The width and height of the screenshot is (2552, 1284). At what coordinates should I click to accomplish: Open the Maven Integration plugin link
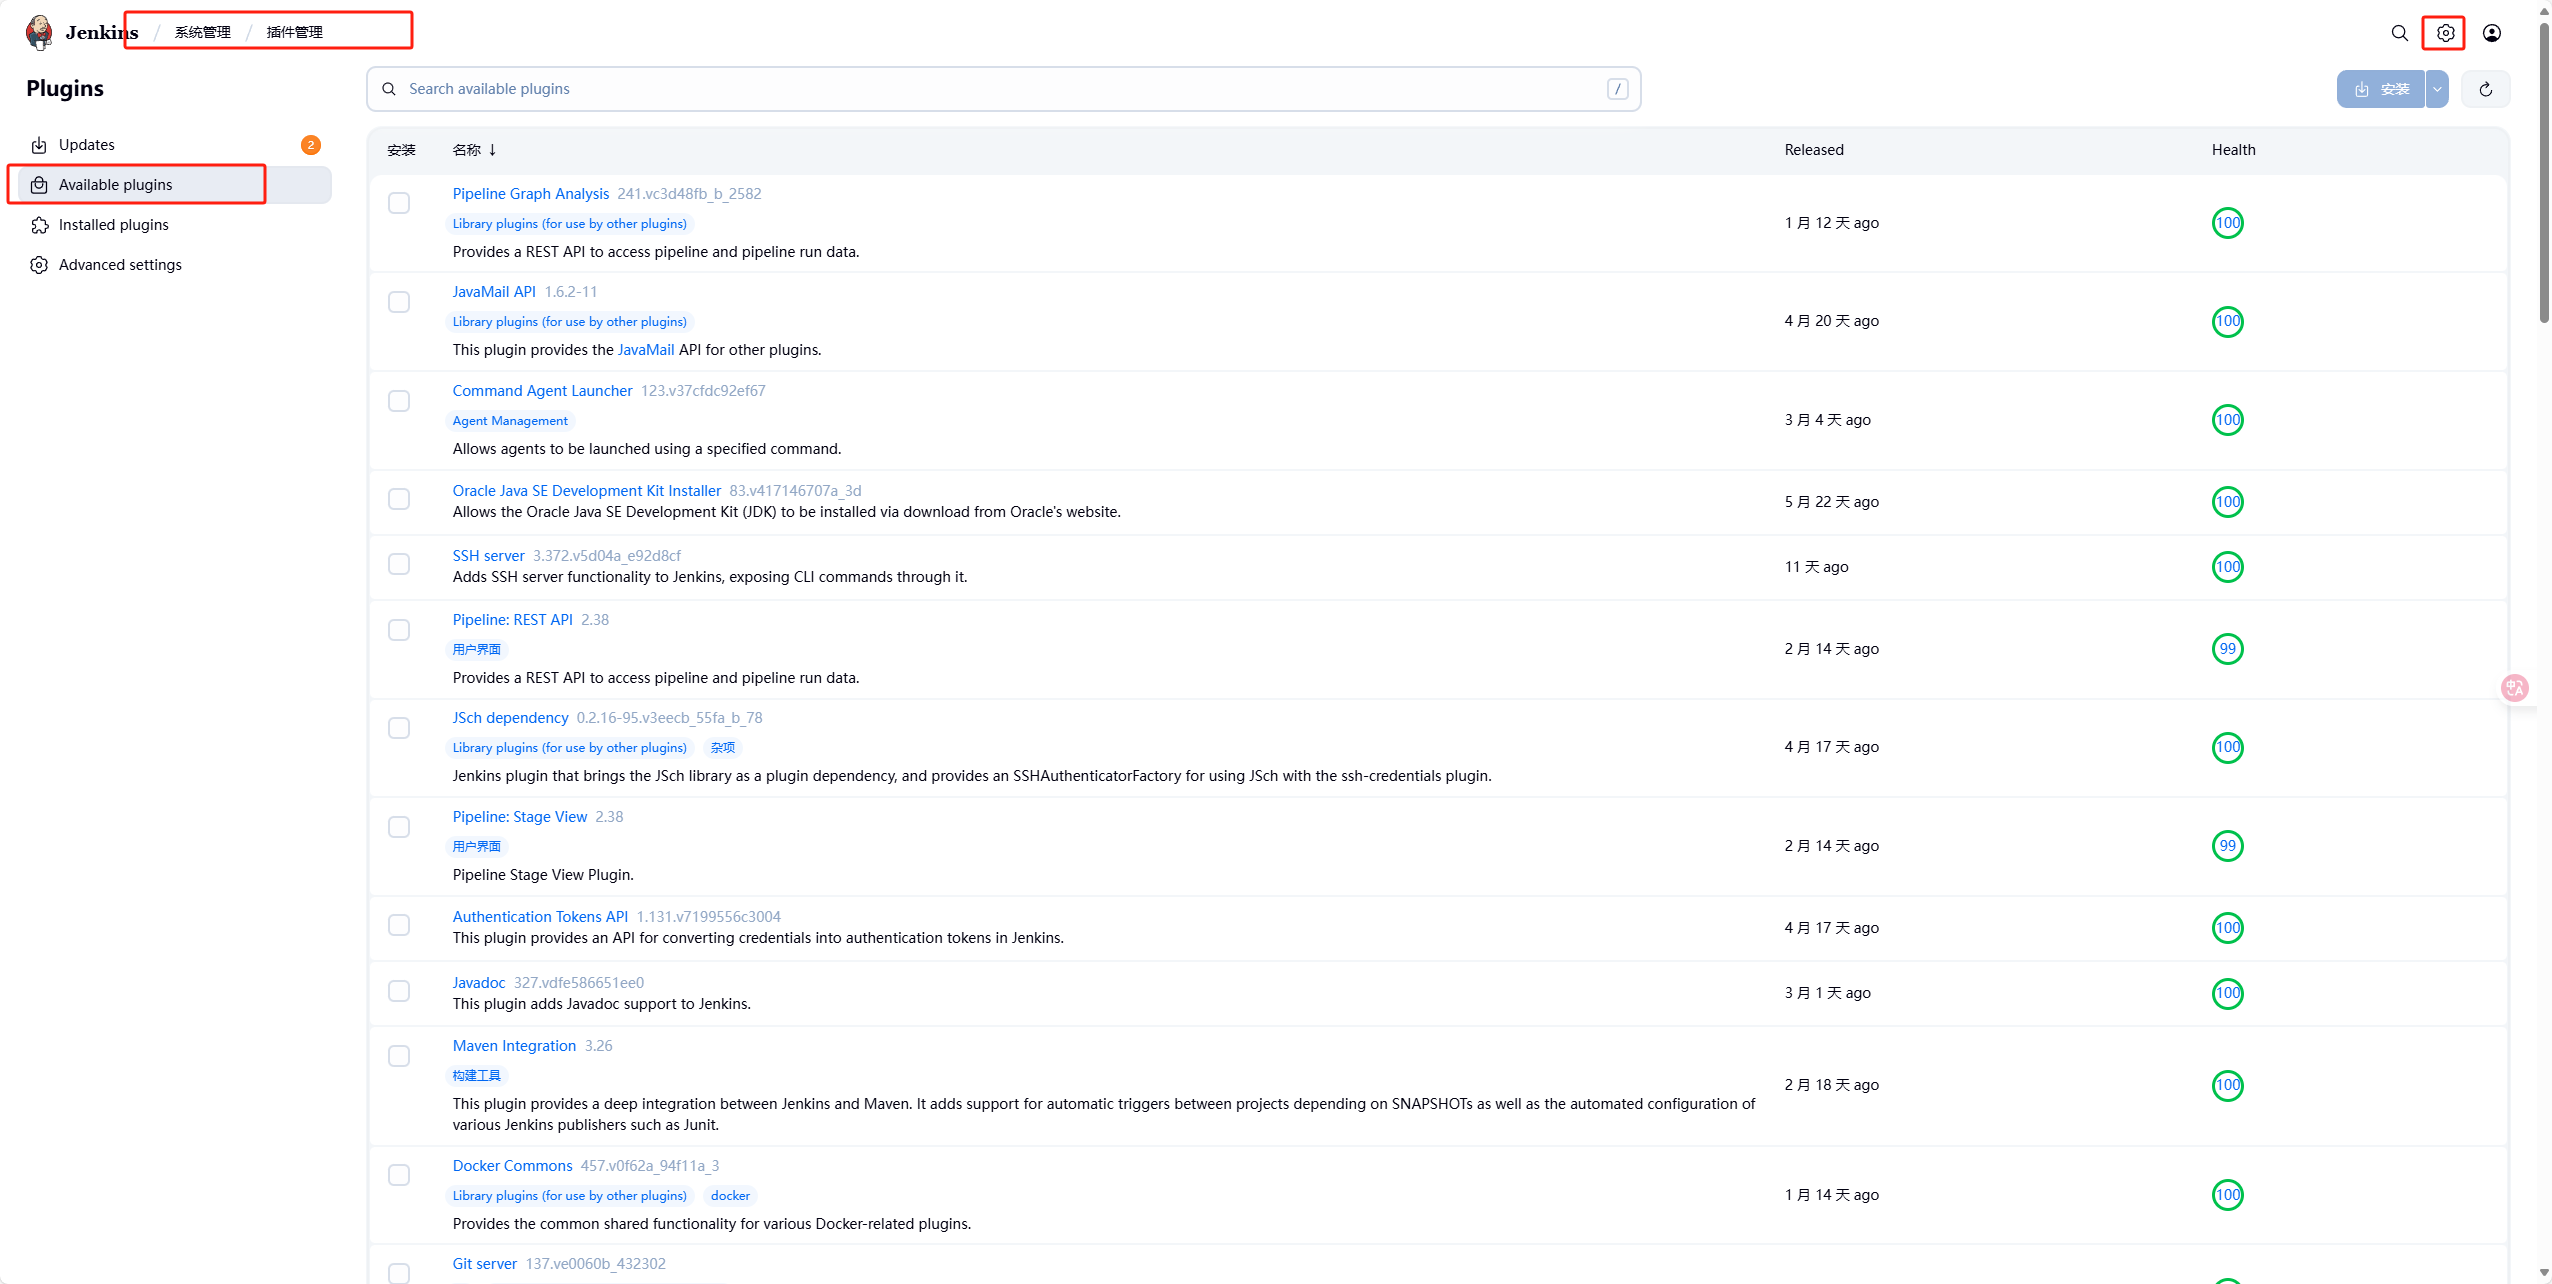click(514, 1046)
